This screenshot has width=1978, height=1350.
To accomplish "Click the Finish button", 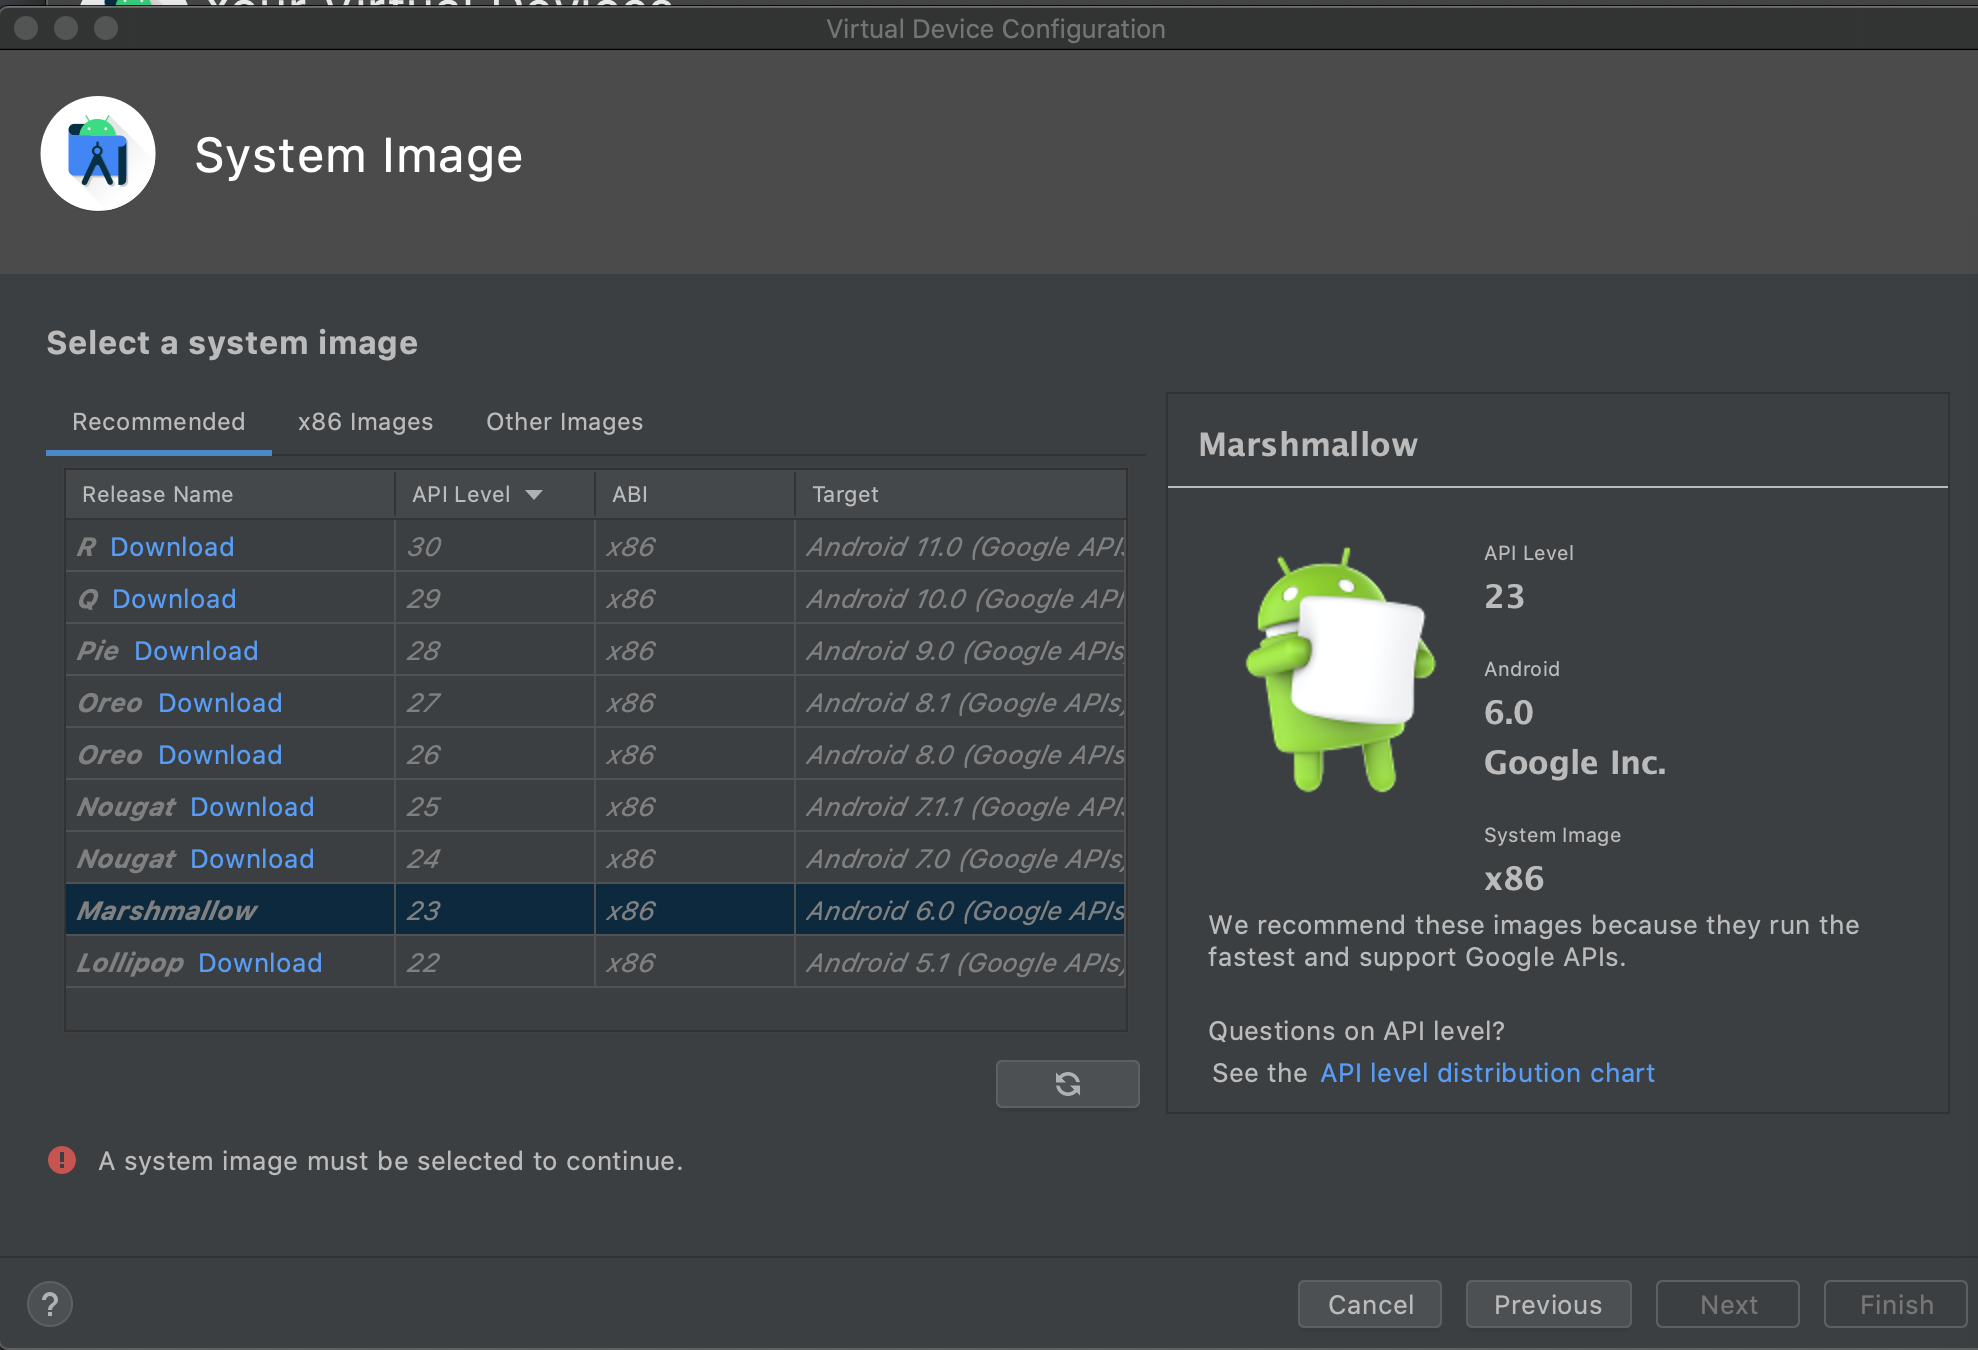I will pos(1896,1304).
